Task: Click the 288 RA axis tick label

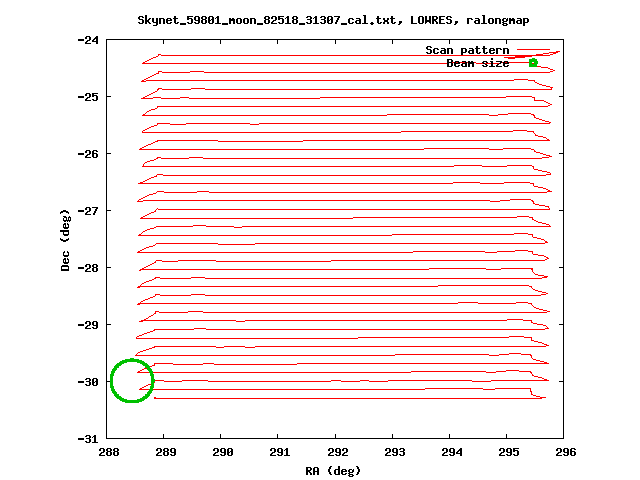Action: (x=109, y=452)
